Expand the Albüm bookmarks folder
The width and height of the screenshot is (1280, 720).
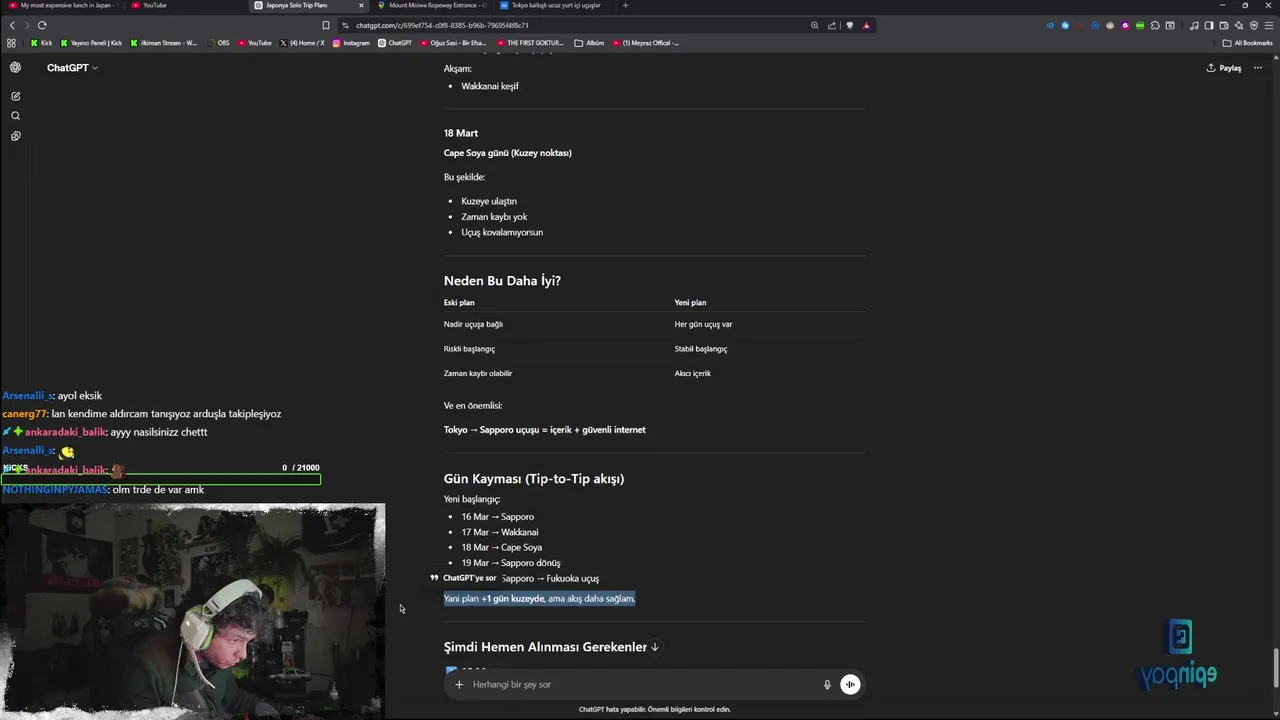590,43
